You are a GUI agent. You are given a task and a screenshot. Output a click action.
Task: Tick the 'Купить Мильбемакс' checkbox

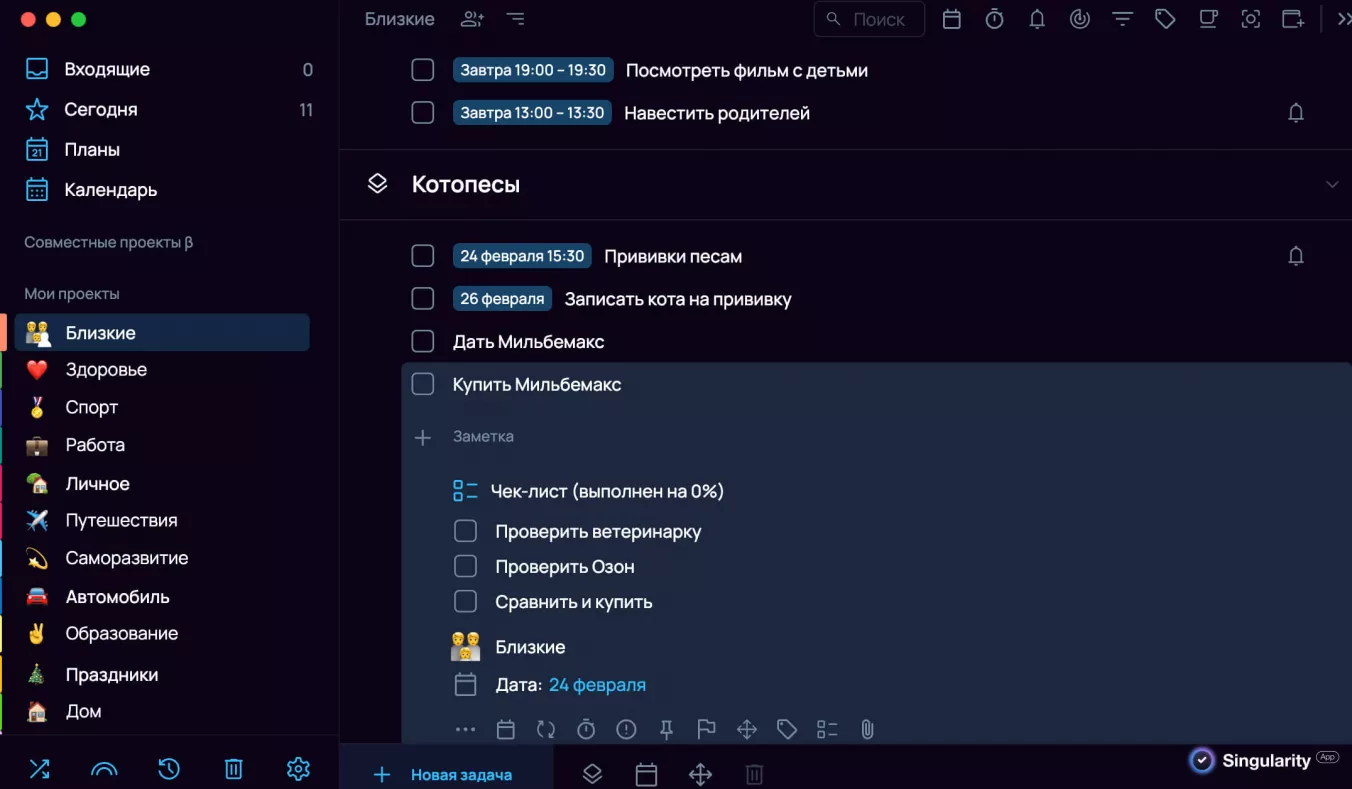(423, 384)
